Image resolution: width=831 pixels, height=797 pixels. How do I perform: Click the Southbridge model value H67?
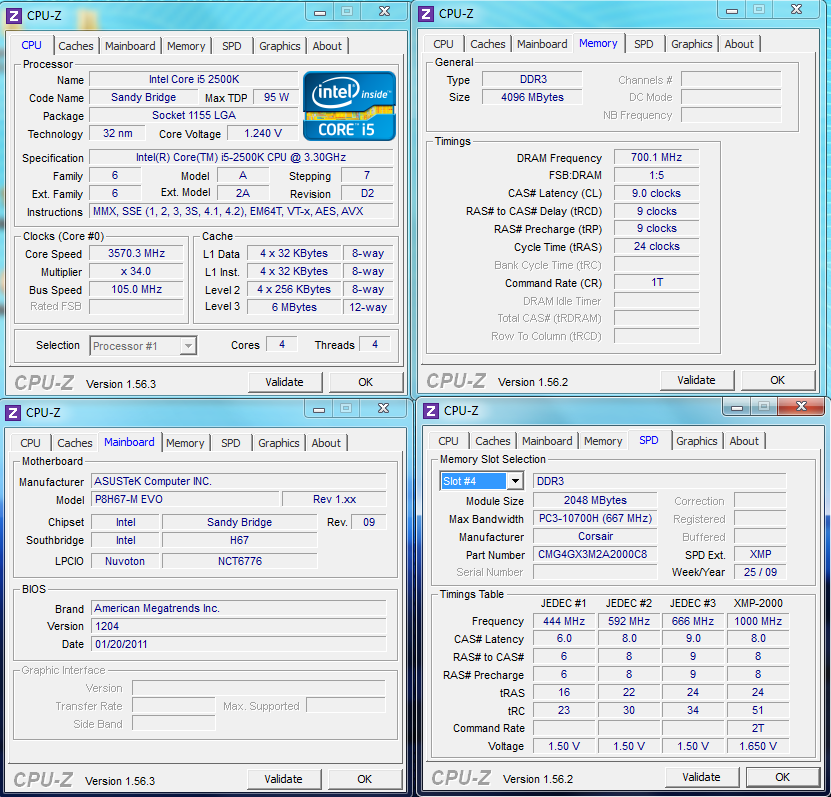pos(240,541)
